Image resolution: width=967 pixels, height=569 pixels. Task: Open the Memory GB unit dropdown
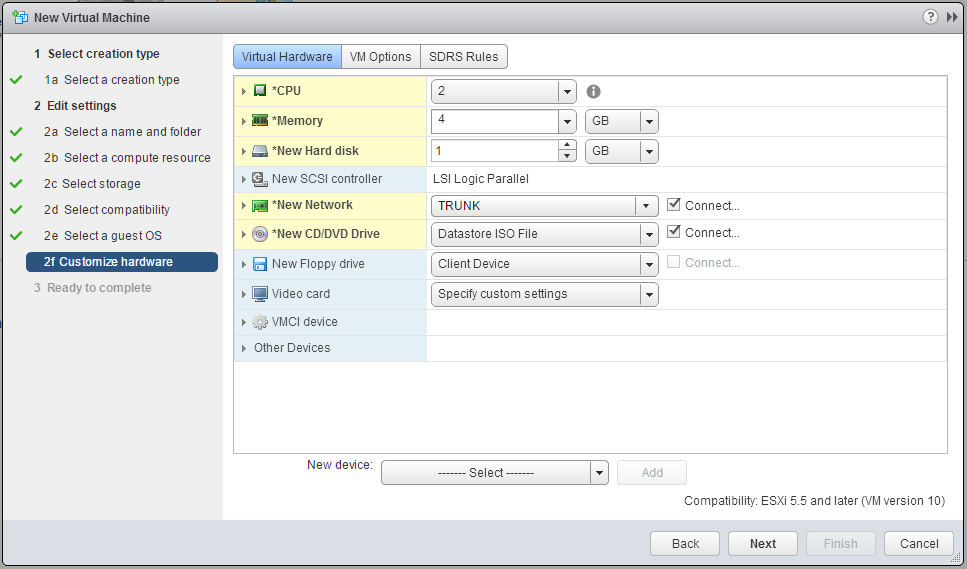649,121
